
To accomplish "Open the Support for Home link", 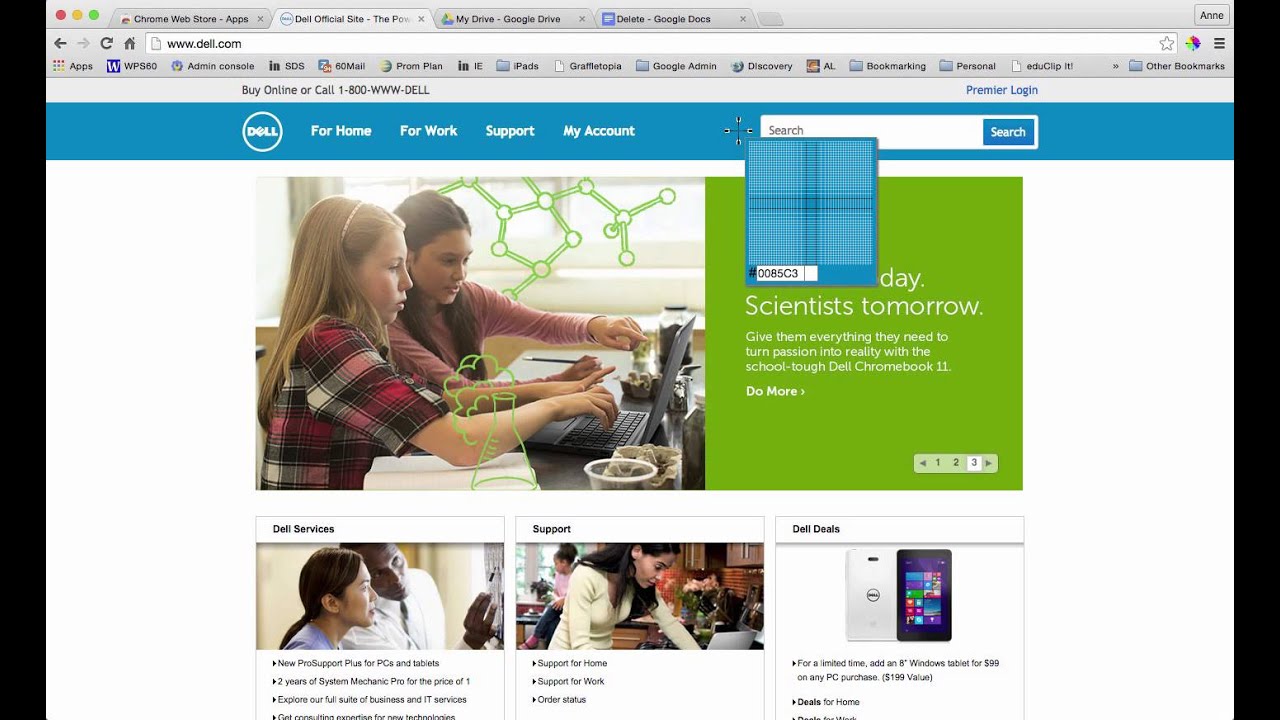I will tap(572, 663).
